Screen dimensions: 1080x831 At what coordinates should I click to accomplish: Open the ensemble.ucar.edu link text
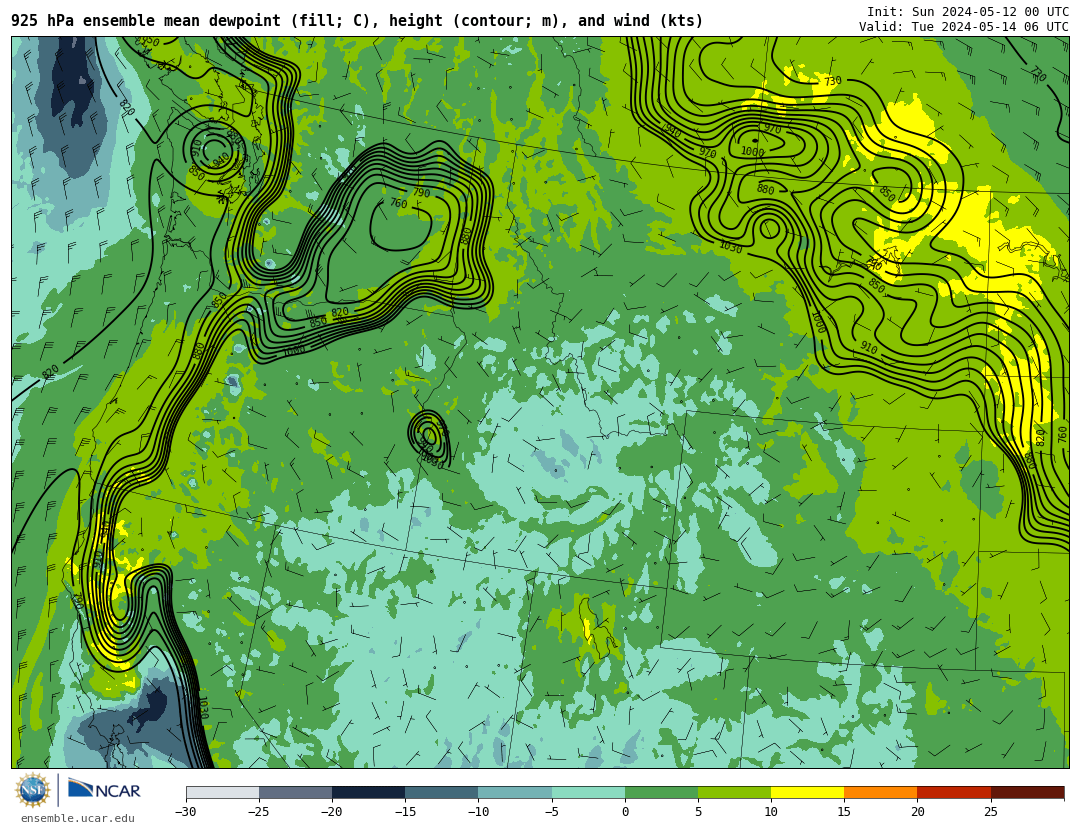(x=78, y=819)
